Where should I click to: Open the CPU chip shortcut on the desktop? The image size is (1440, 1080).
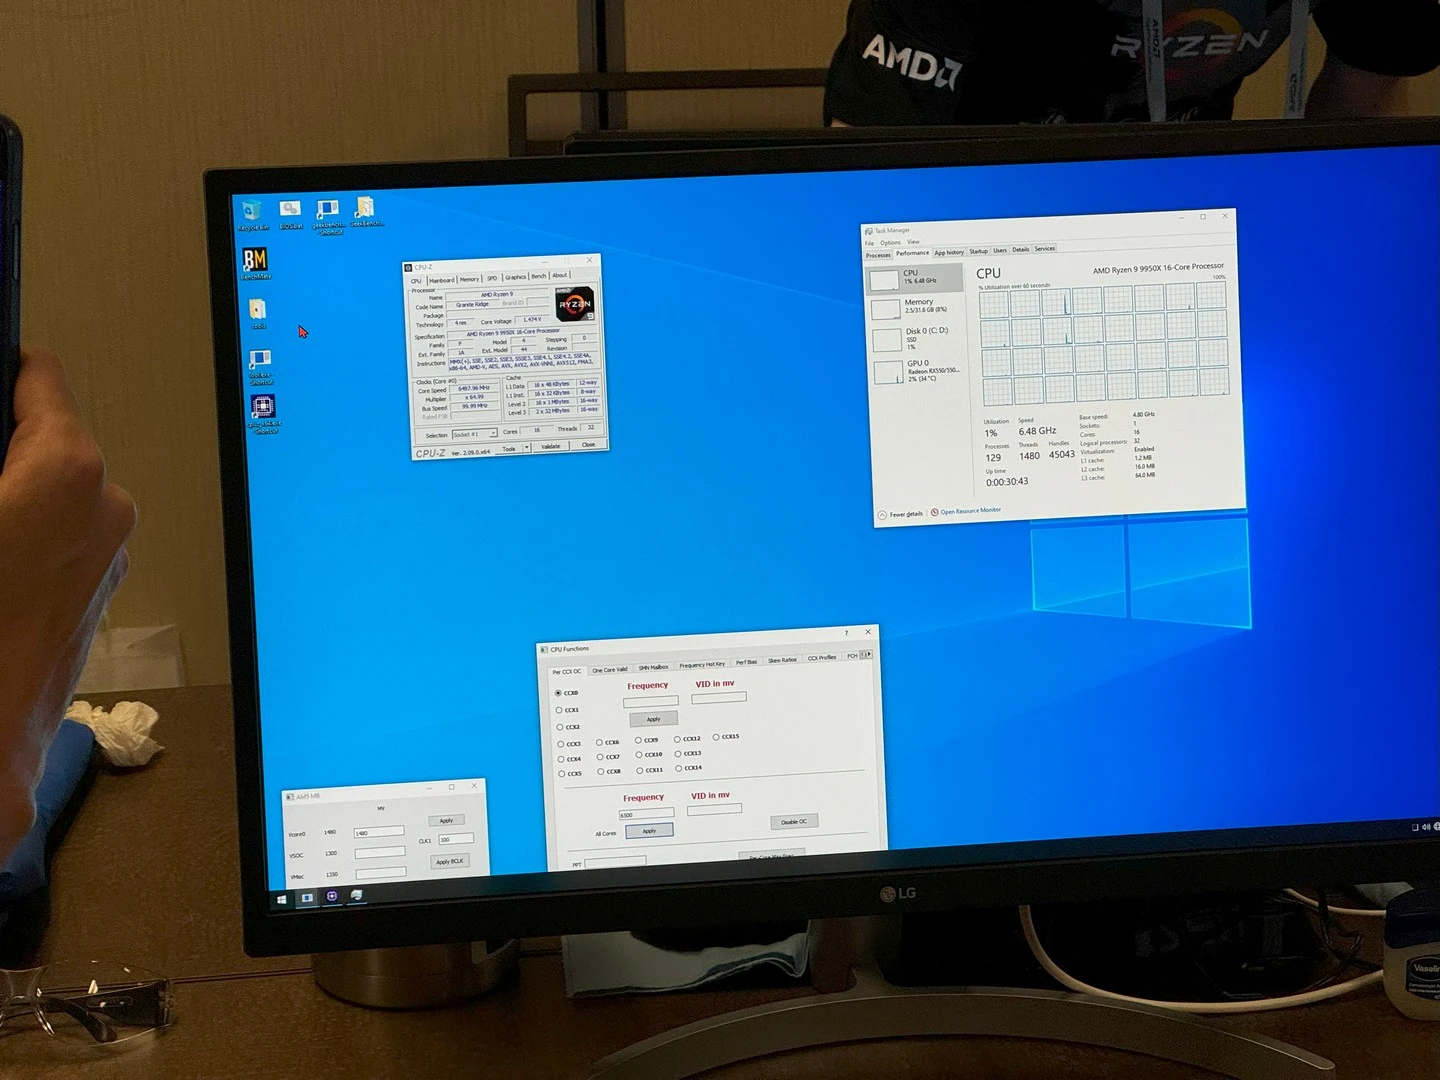pyautogui.click(x=263, y=407)
